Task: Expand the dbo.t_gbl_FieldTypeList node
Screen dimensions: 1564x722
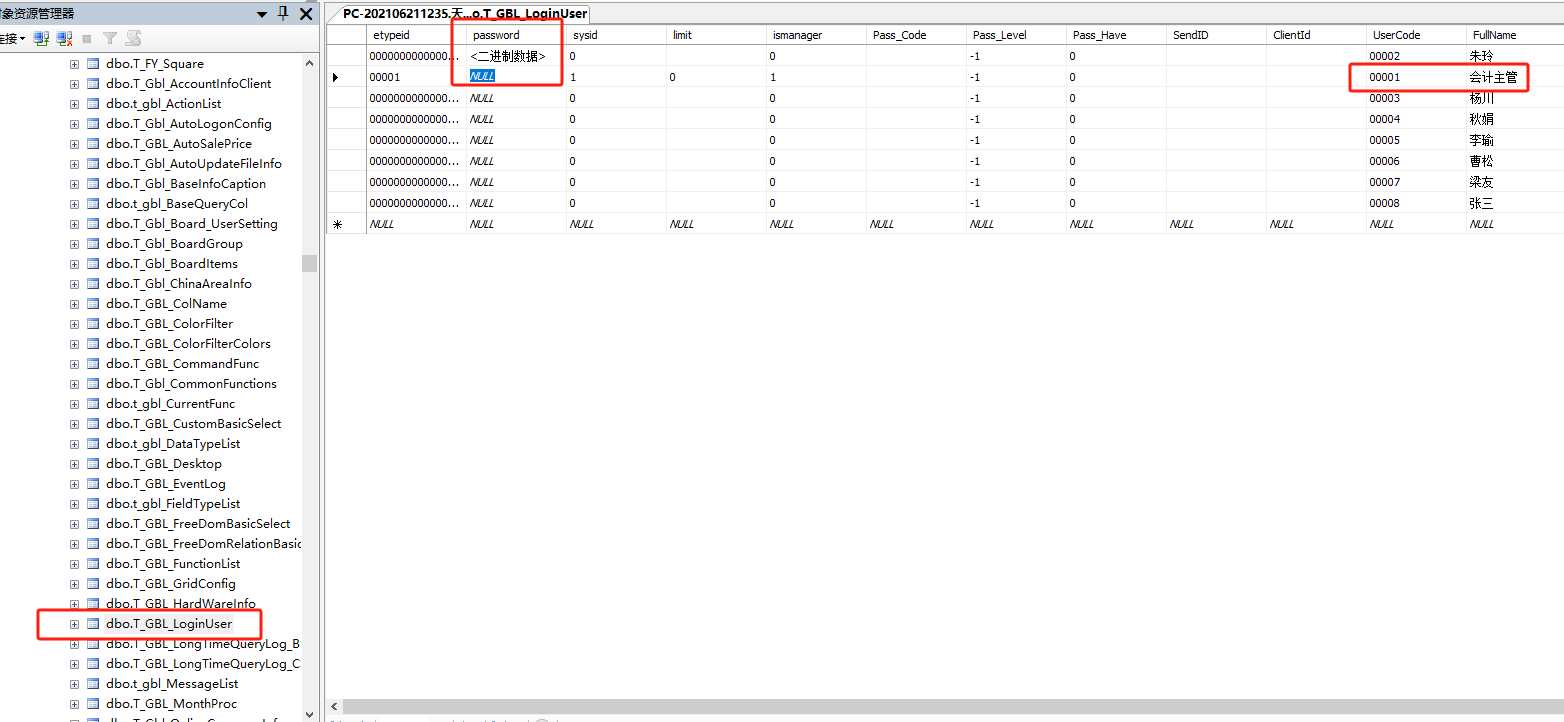Action: [74, 504]
